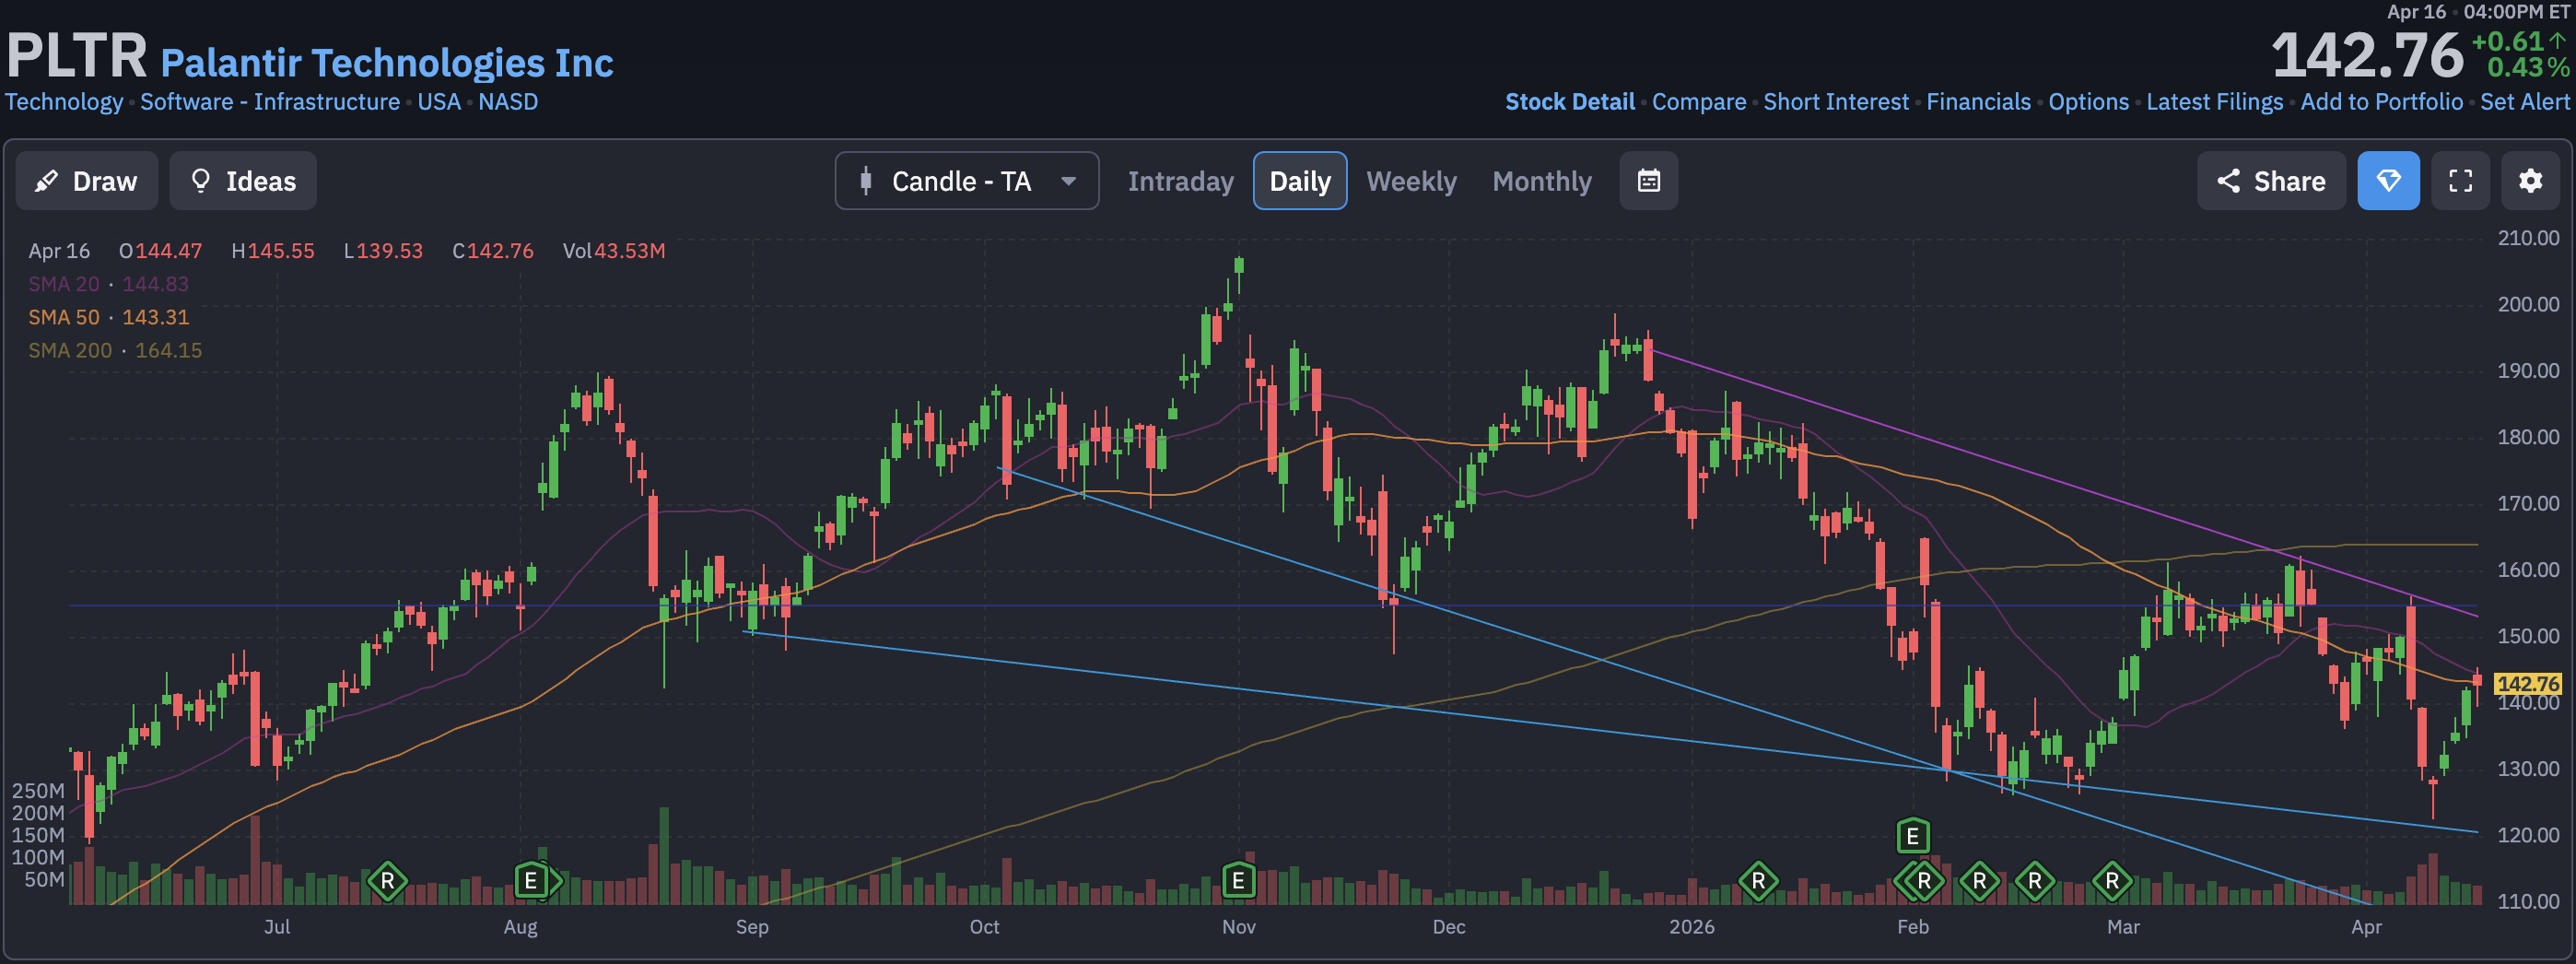
Task: Click the 250M volume axis label
Action: [38, 791]
